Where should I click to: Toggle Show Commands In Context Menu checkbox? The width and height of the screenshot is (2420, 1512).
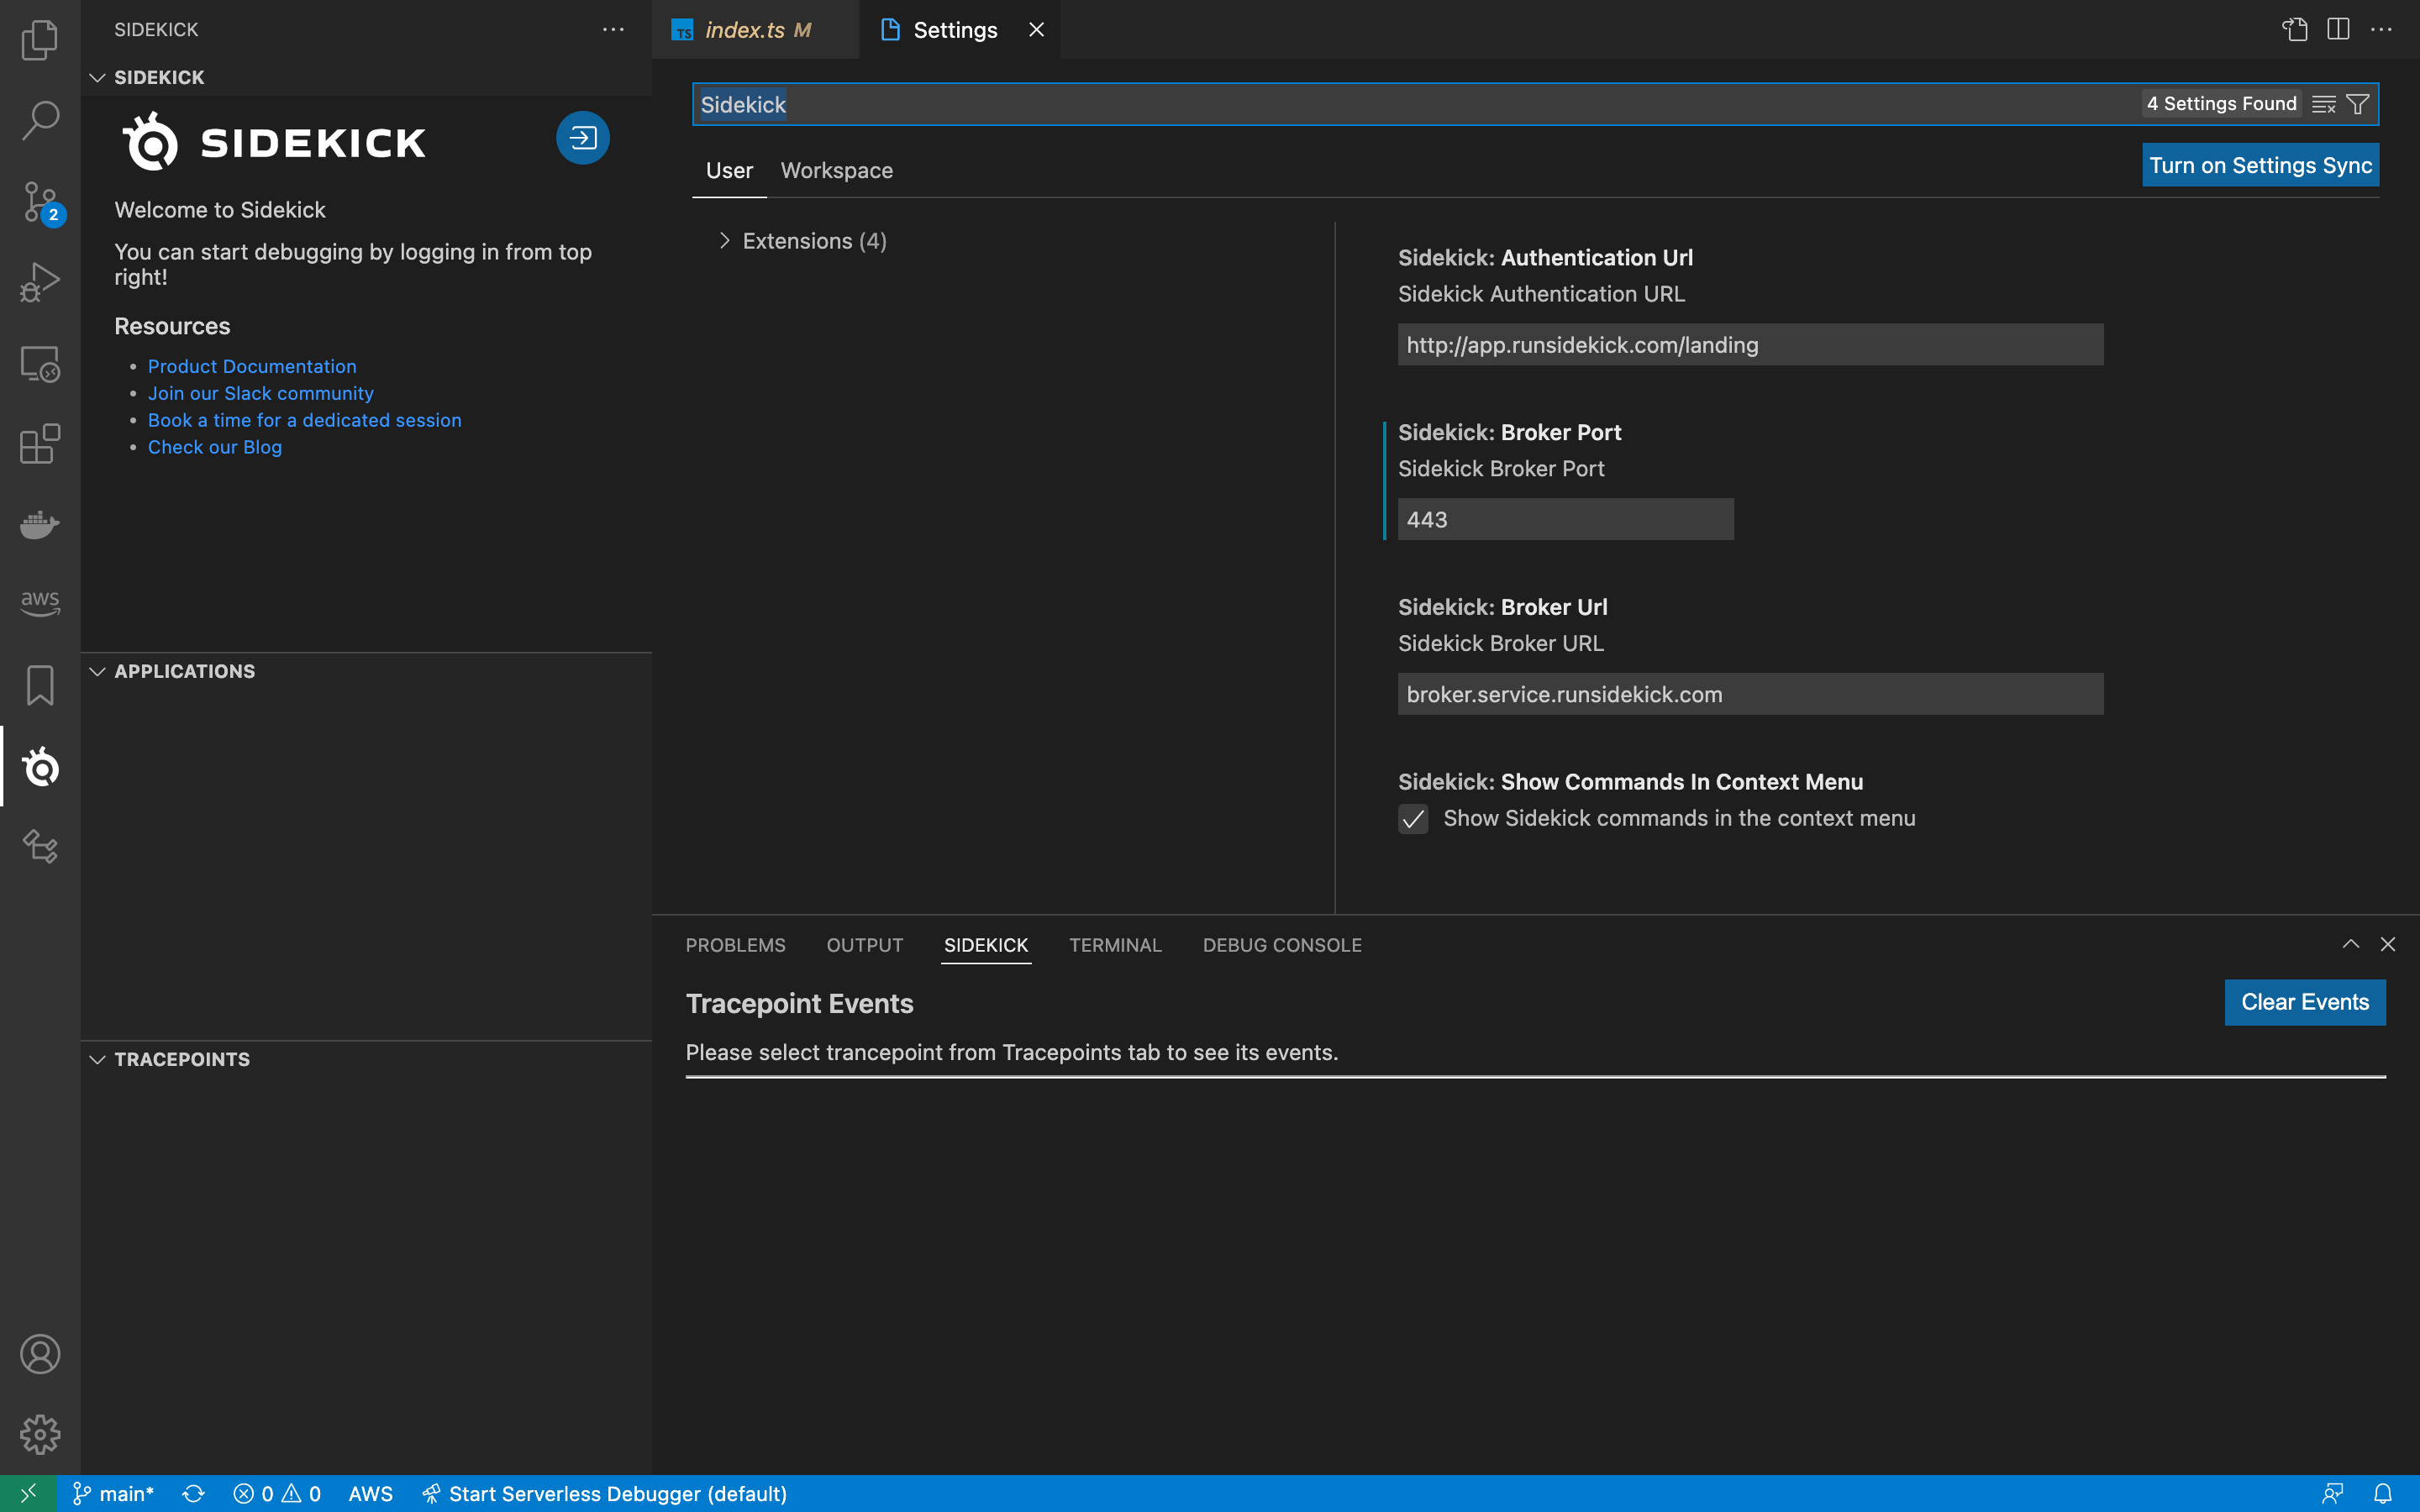[x=1413, y=819]
